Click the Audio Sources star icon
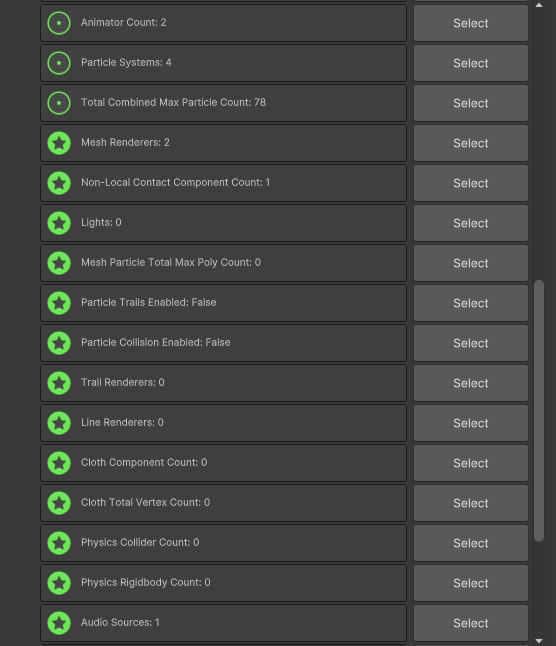The width and height of the screenshot is (556, 646). coord(59,623)
